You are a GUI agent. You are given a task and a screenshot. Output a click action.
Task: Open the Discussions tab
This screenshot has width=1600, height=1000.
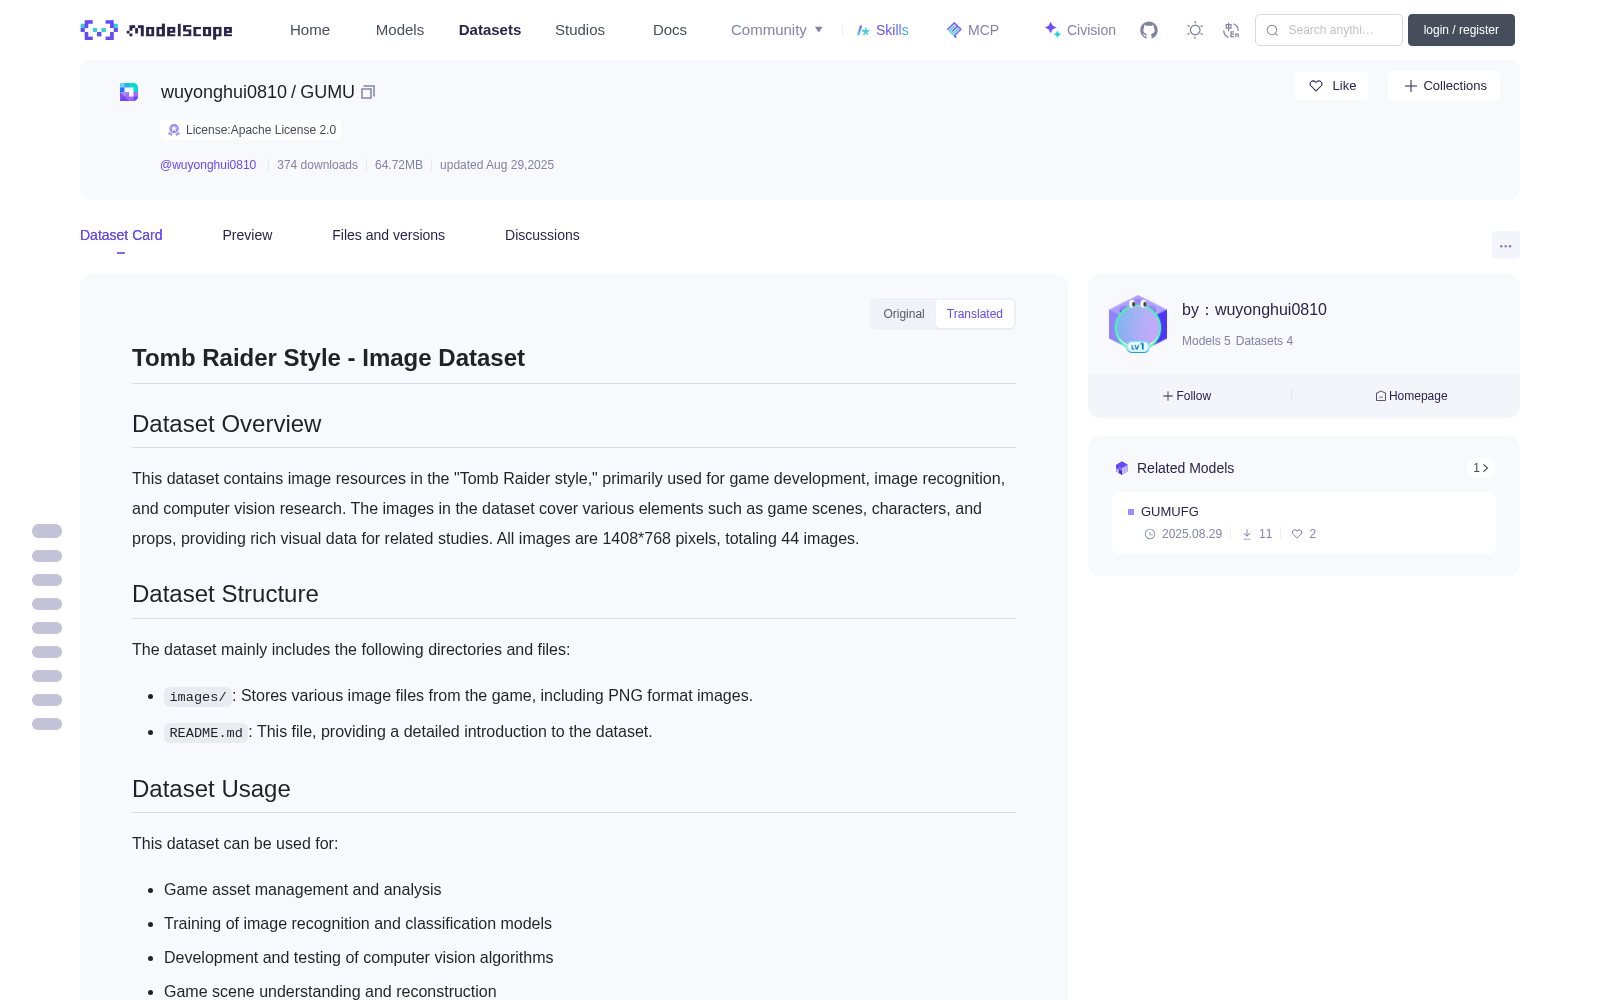(542, 235)
